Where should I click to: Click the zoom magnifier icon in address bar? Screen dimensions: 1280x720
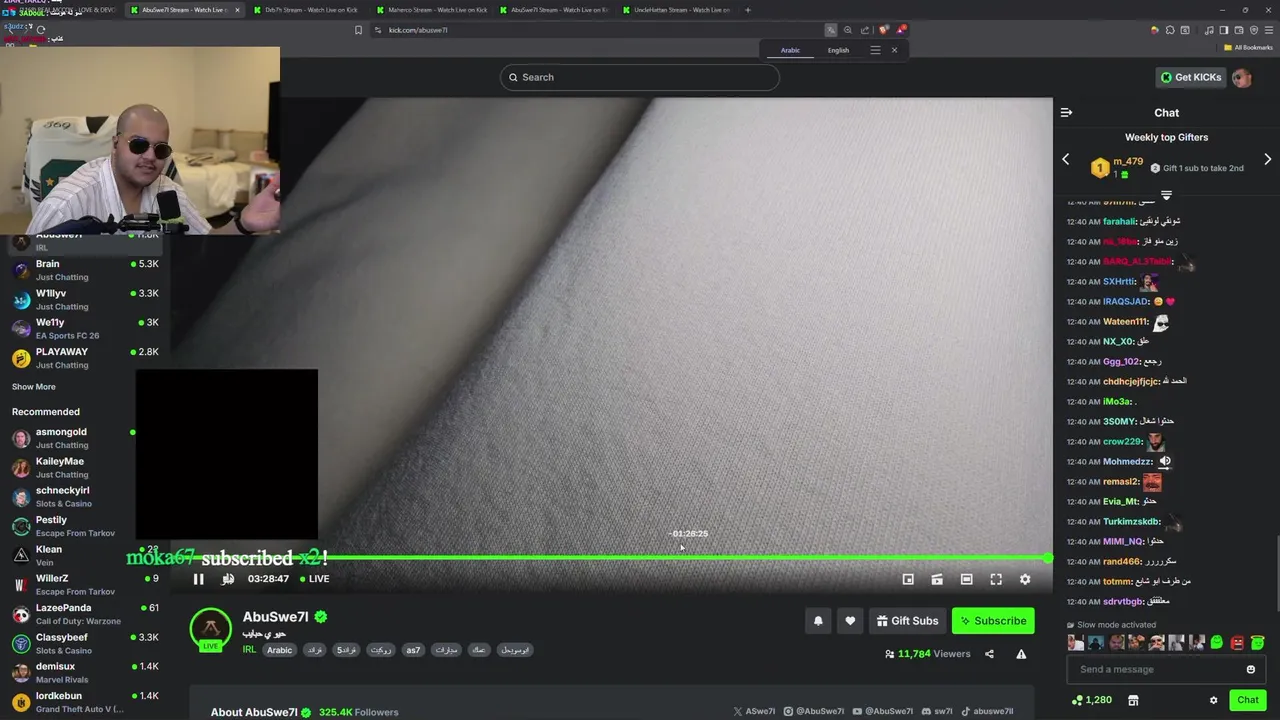848,30
